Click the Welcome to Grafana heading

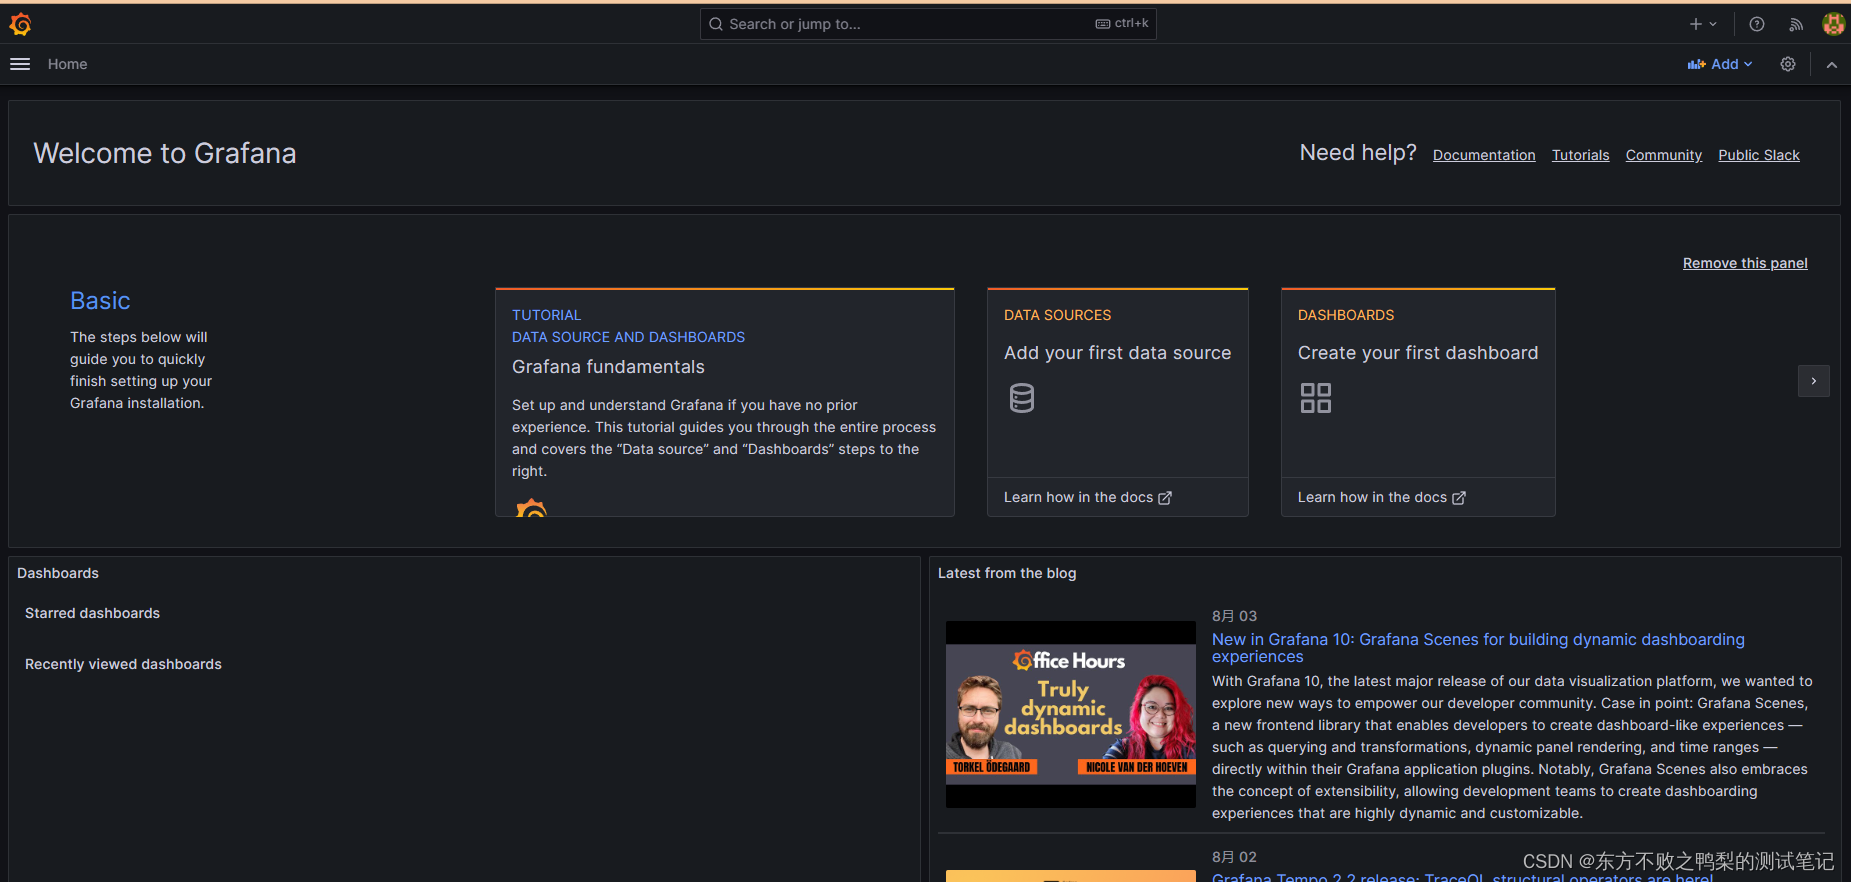[x=165, y=153]
